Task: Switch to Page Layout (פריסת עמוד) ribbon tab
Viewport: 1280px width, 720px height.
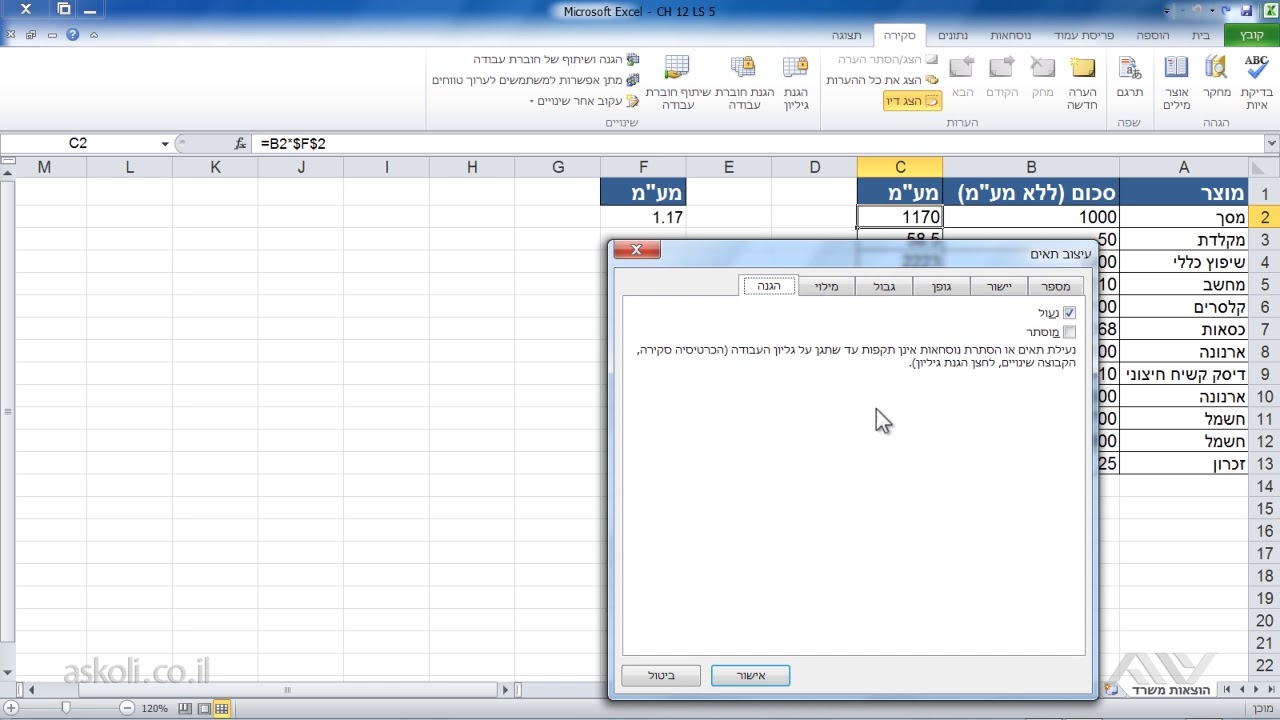Action: (x=1084, y=35)
